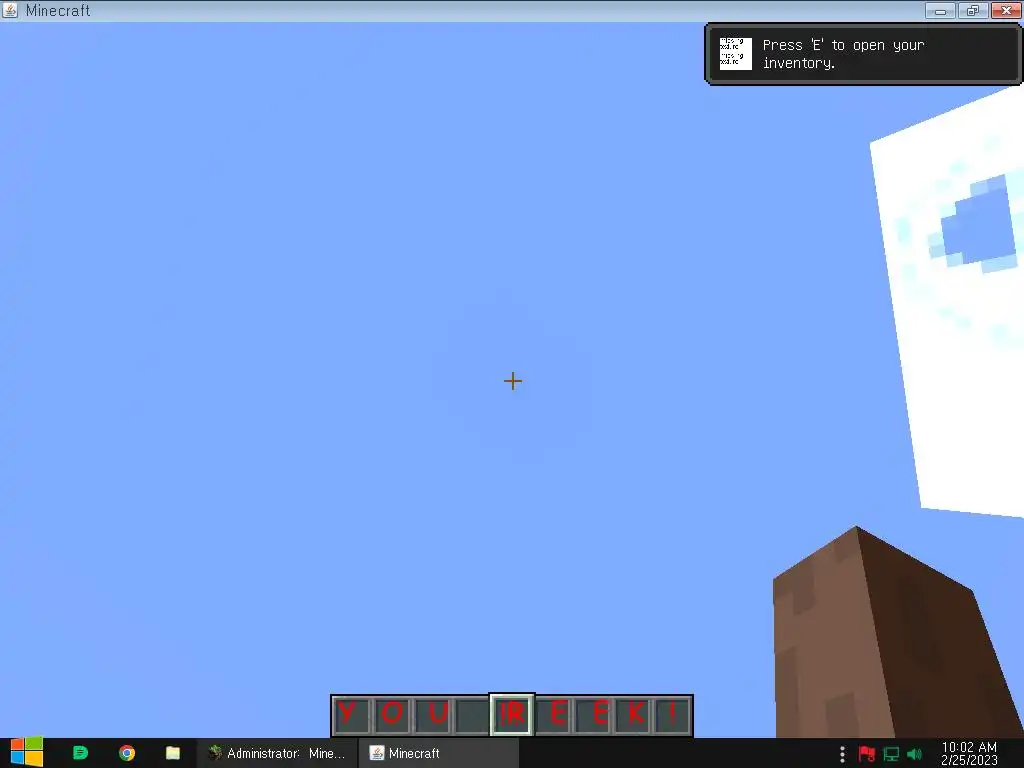
Task: Click the 'Press E to open your inventory' hint
Action: click(x=843, y=54)
